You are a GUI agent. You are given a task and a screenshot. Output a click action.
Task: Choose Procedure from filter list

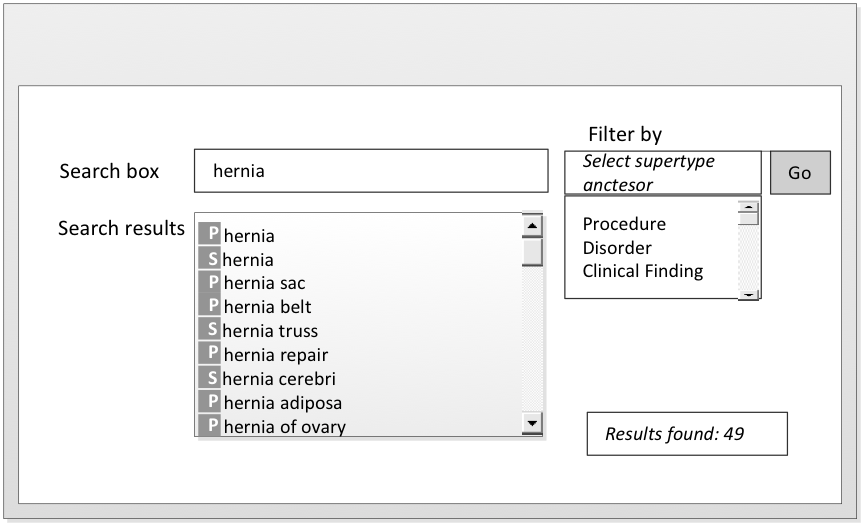[624, 223]
